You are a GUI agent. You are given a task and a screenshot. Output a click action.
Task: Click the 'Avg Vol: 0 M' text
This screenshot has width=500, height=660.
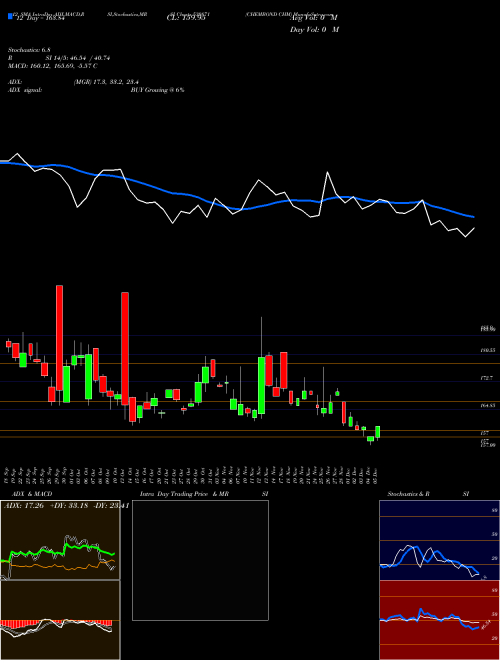click(x=314, y=18)
